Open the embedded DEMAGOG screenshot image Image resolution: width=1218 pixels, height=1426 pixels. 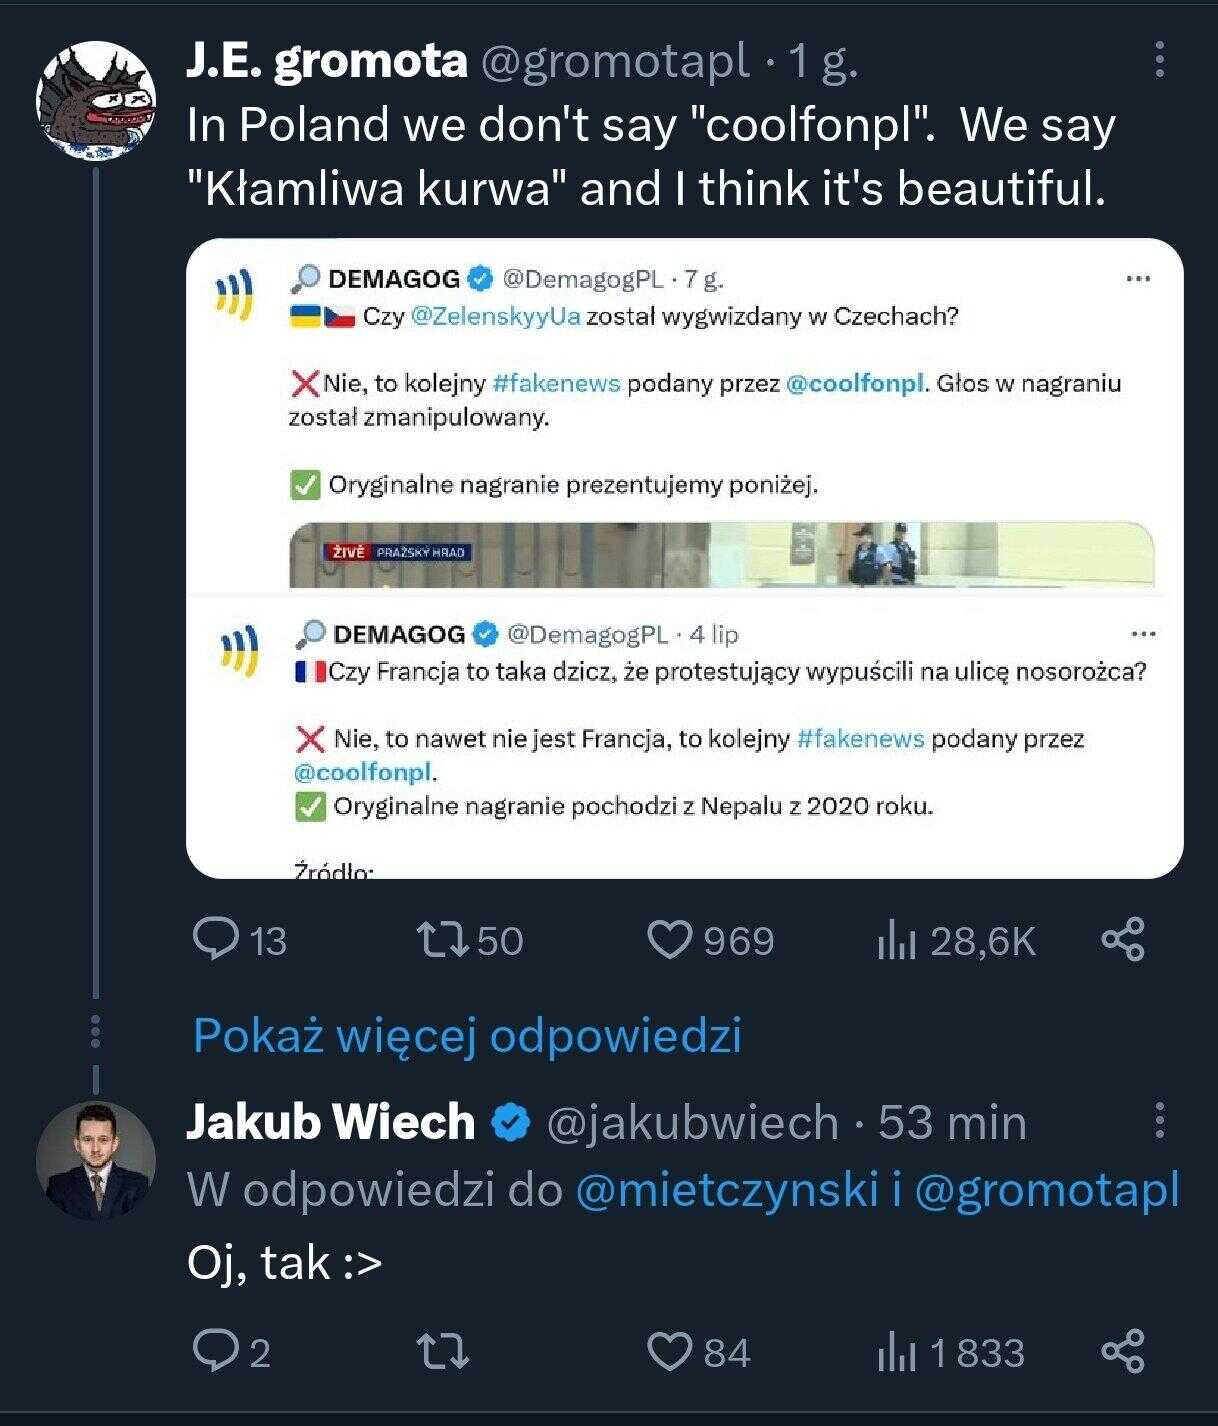point(685,558)
